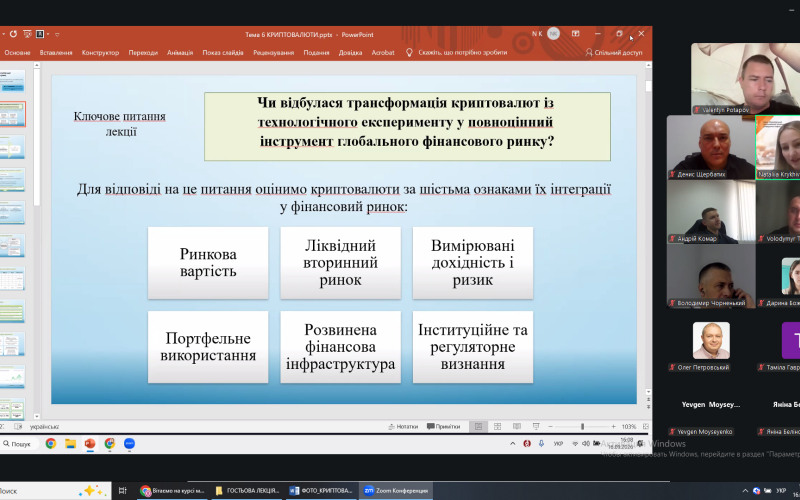Click the blue Zoom icon in shared taskbar
The width and height of the screenshot is (800, 500).
click(x=130, y=444)
